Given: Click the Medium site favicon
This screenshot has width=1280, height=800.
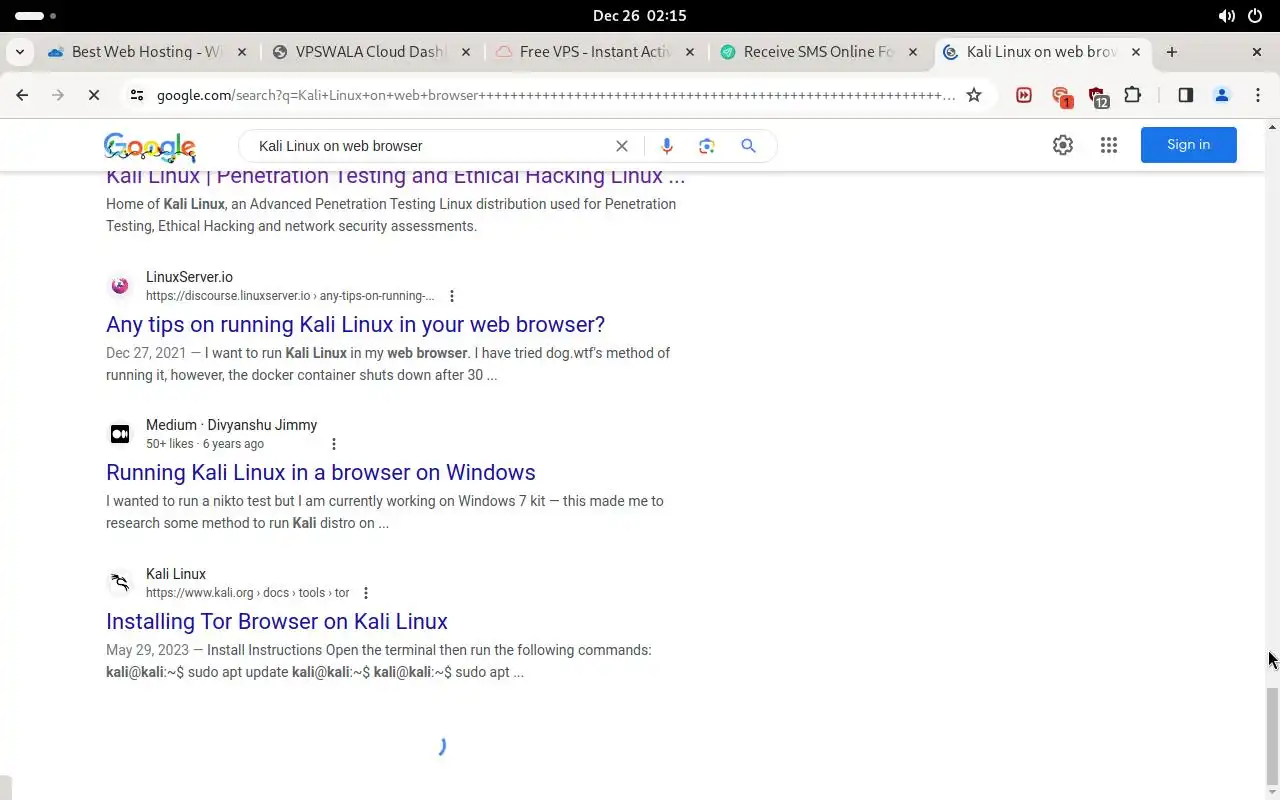Looking at the screenshot, I should (120, 434).
